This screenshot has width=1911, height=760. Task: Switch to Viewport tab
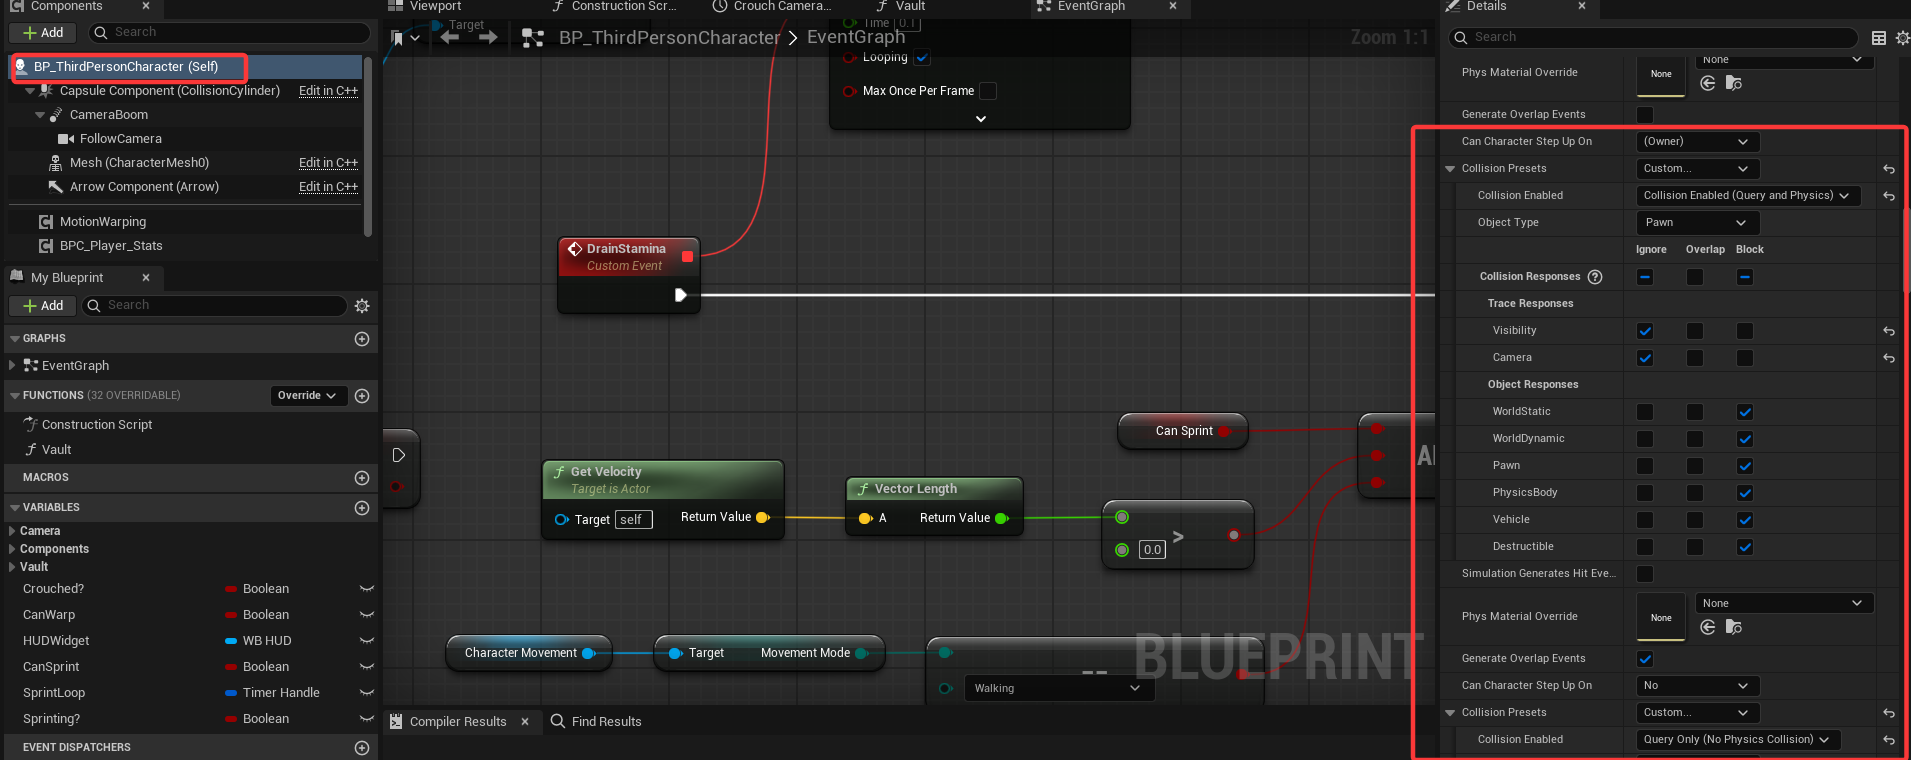pos(424,7)
